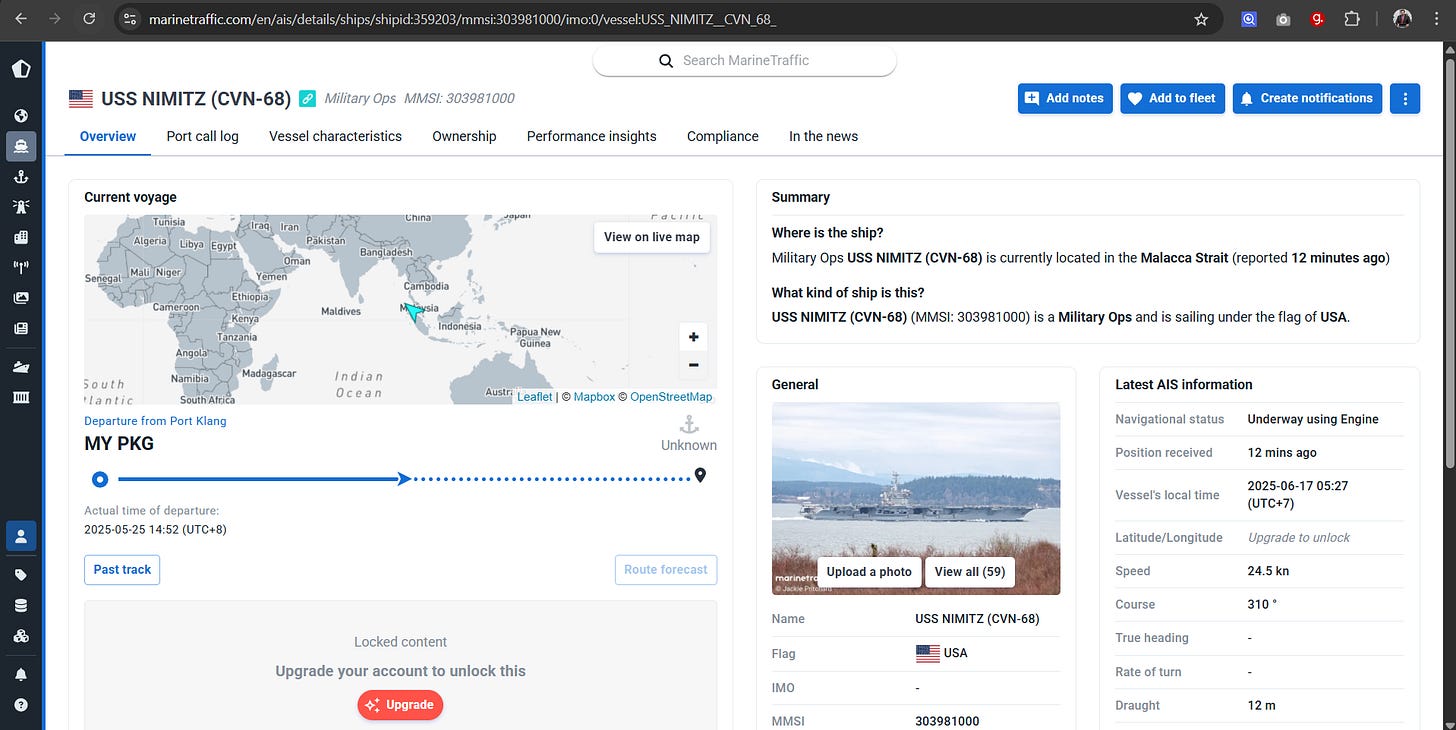Click the View all (59) button
Viewport: 1456px width, 730px height.
(970, 572)
